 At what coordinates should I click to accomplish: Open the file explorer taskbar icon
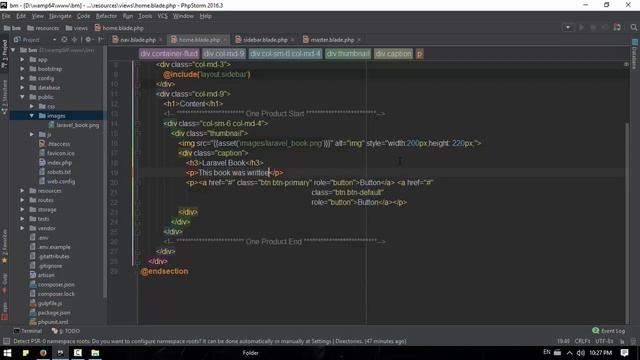pyautogui.click(x=95, y=353)
